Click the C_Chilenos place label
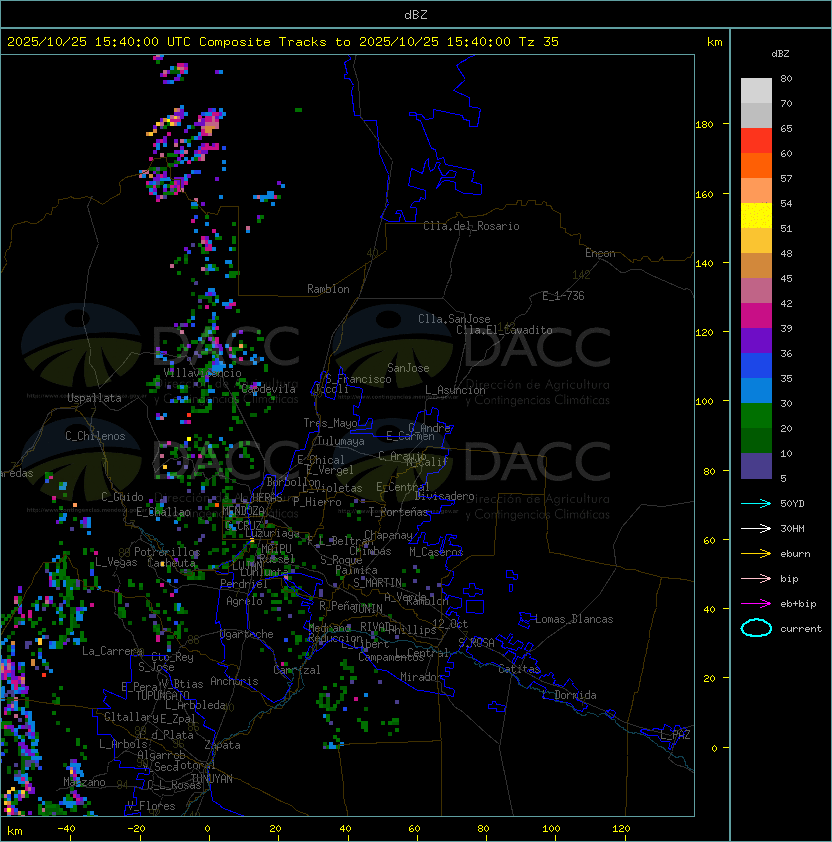The image size is (832, 842). point(95,436)
